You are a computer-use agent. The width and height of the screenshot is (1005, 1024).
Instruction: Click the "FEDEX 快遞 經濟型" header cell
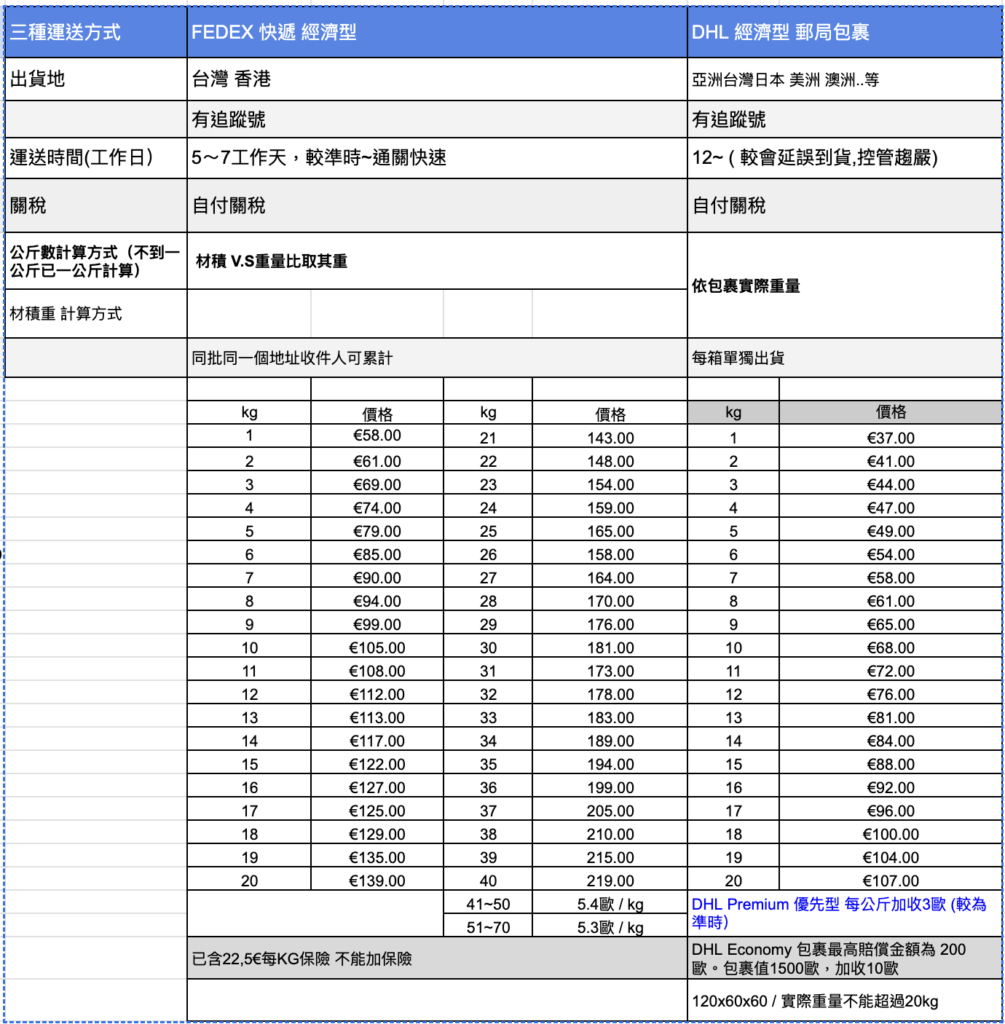(437, 32)
